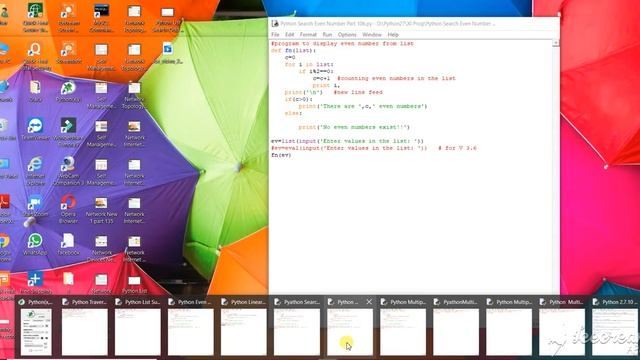This screenshot has height=360, width=640.
Task: Select Quick Heal Golden Browser icon
Action: pos(35,18)
